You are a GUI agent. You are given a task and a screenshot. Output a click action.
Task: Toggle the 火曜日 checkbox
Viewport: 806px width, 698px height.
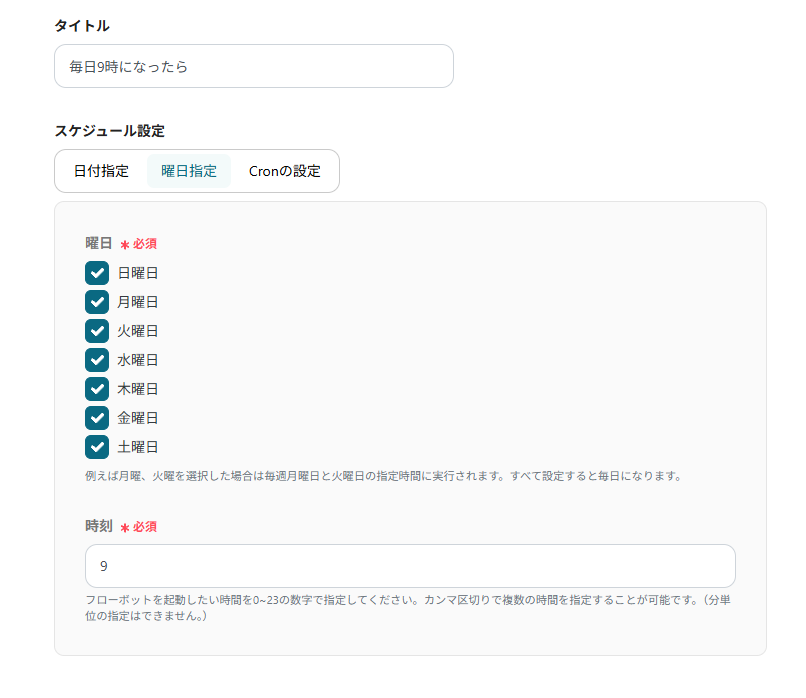[x=97, y=330]
